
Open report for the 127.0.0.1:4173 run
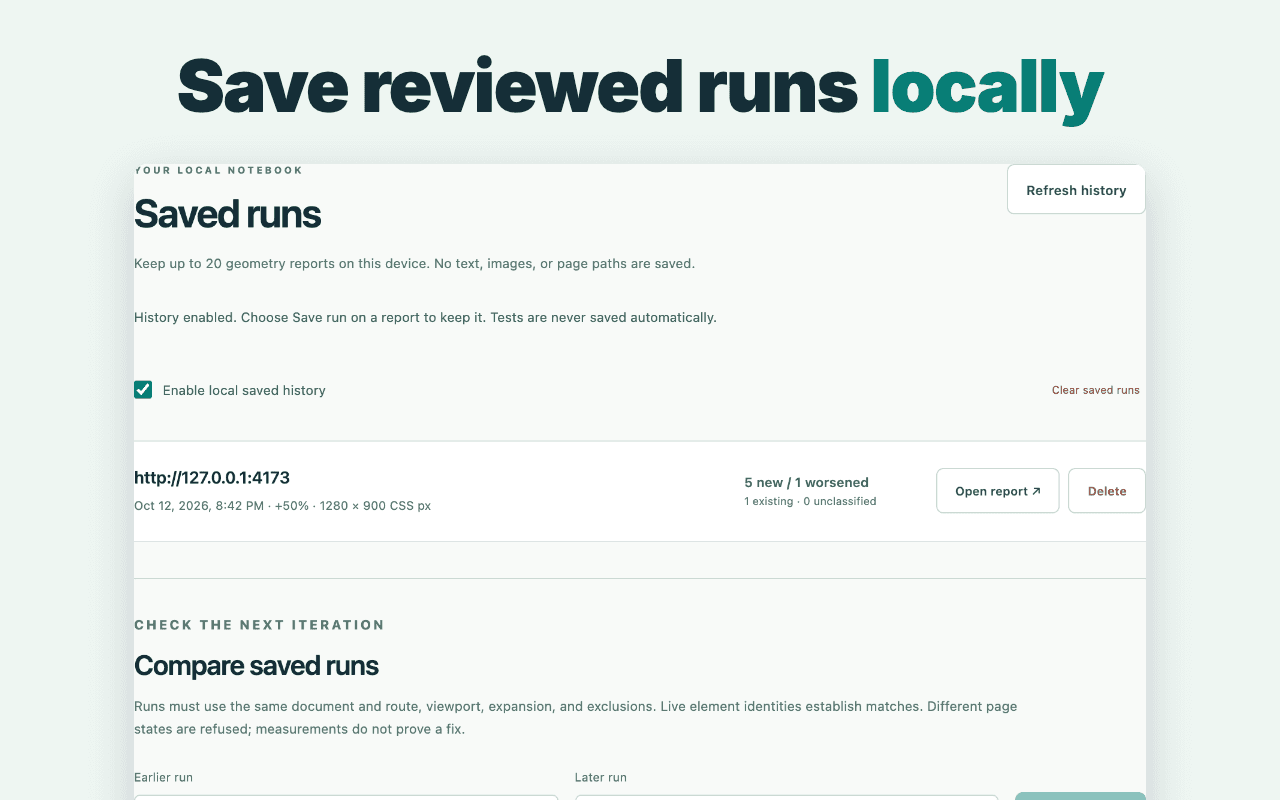pyautogui.click(x=997, y=491)
